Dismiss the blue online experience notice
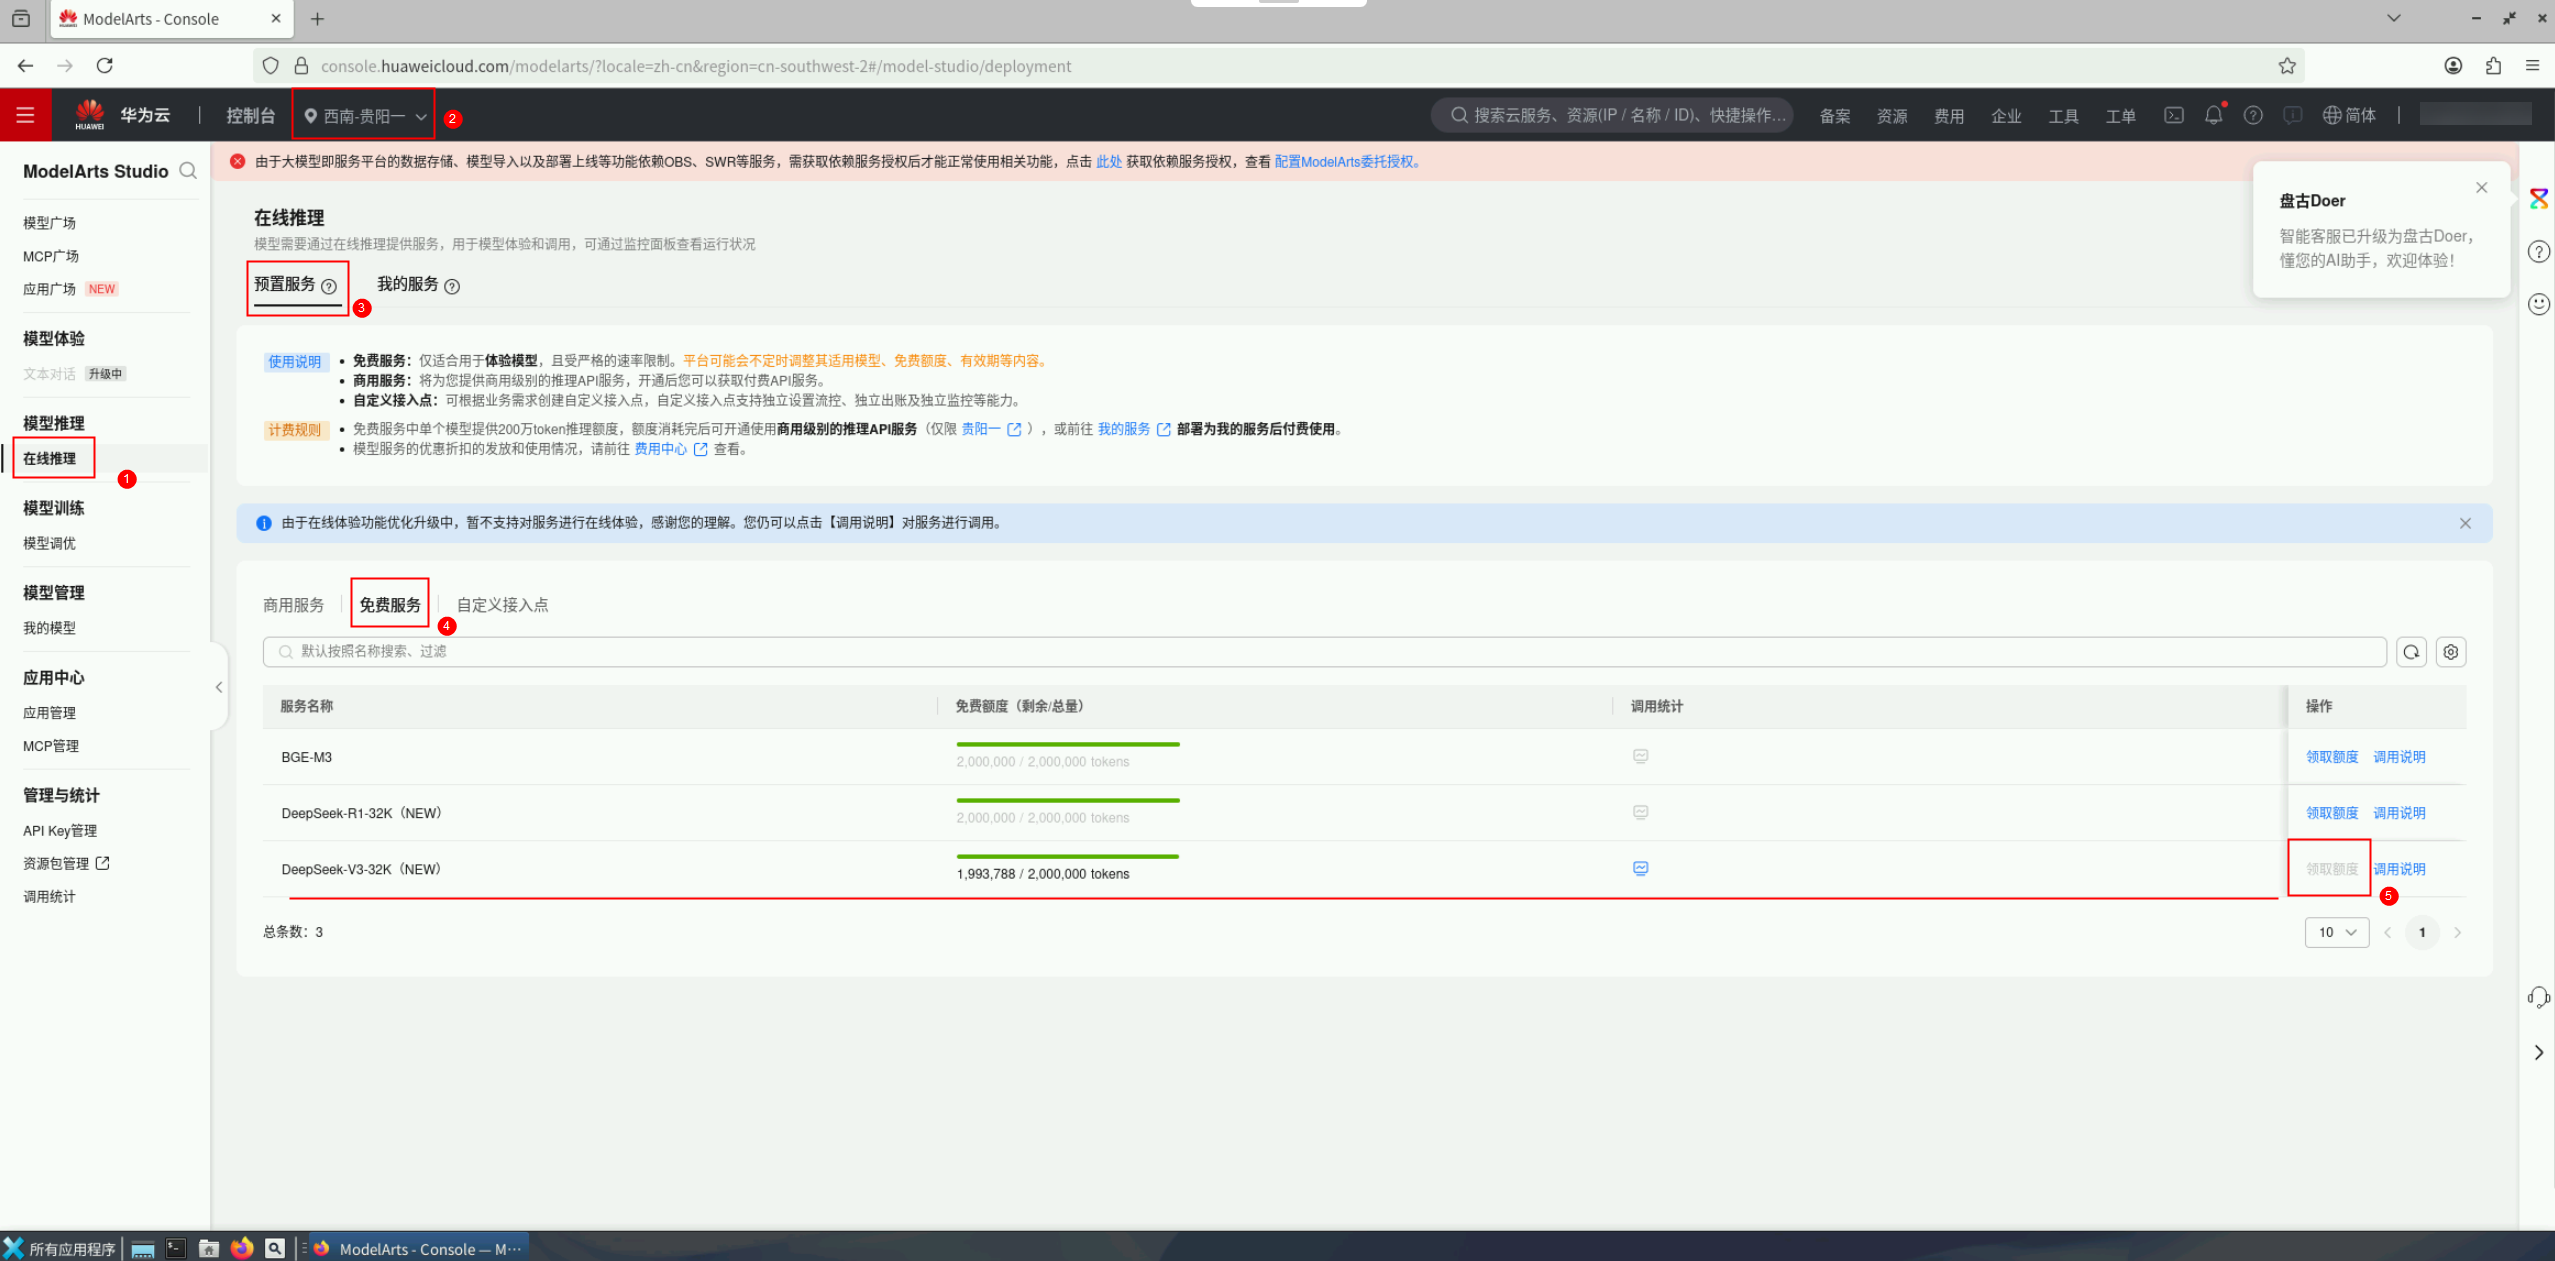The image size is (2555, 1261). (2465, 523)
